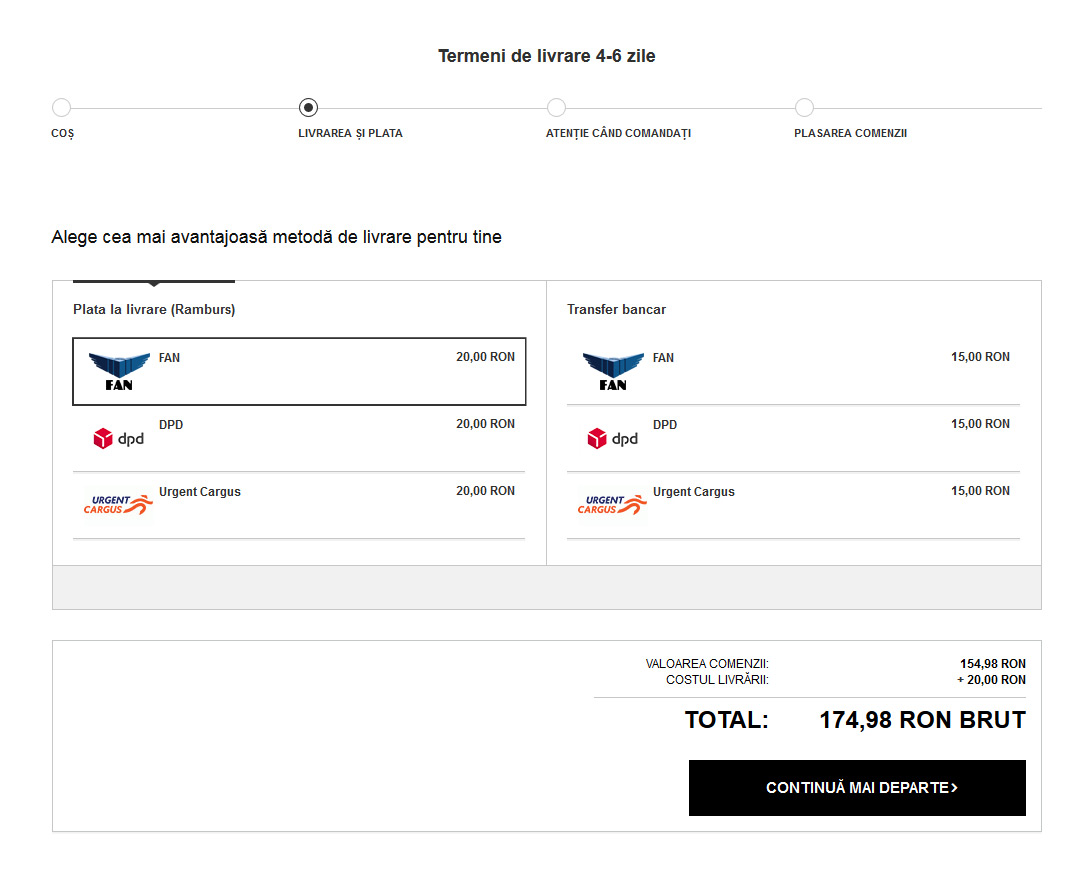Open the Plata la livrare (Ramburs) tab
This screenshot has height=882, width=1079.
[x=154, y=310]
